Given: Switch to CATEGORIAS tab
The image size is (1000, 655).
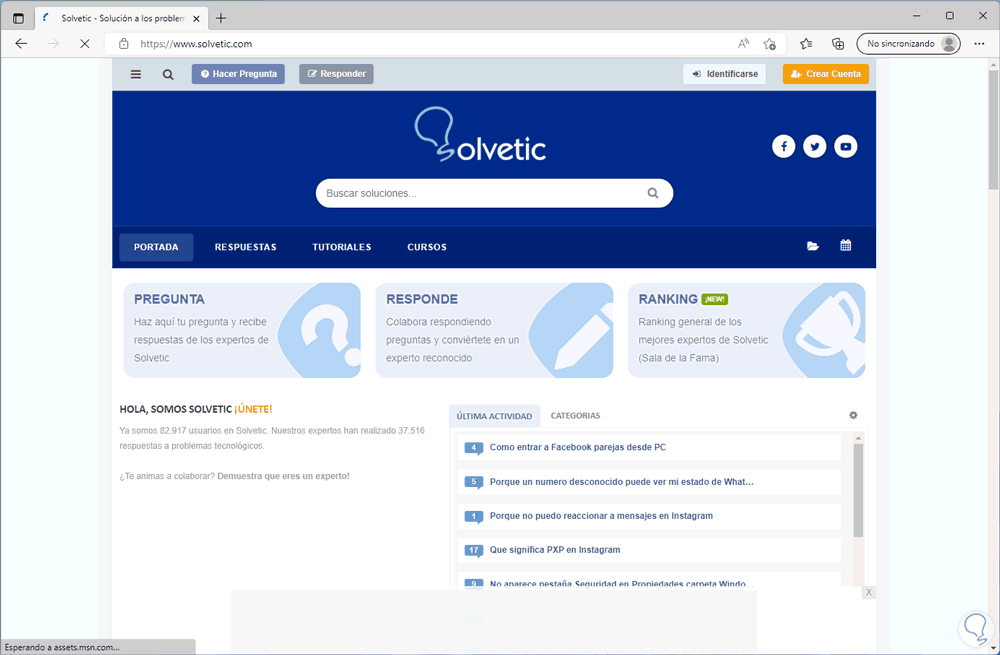Looking at the screenshot, I should tap(575, 415).
